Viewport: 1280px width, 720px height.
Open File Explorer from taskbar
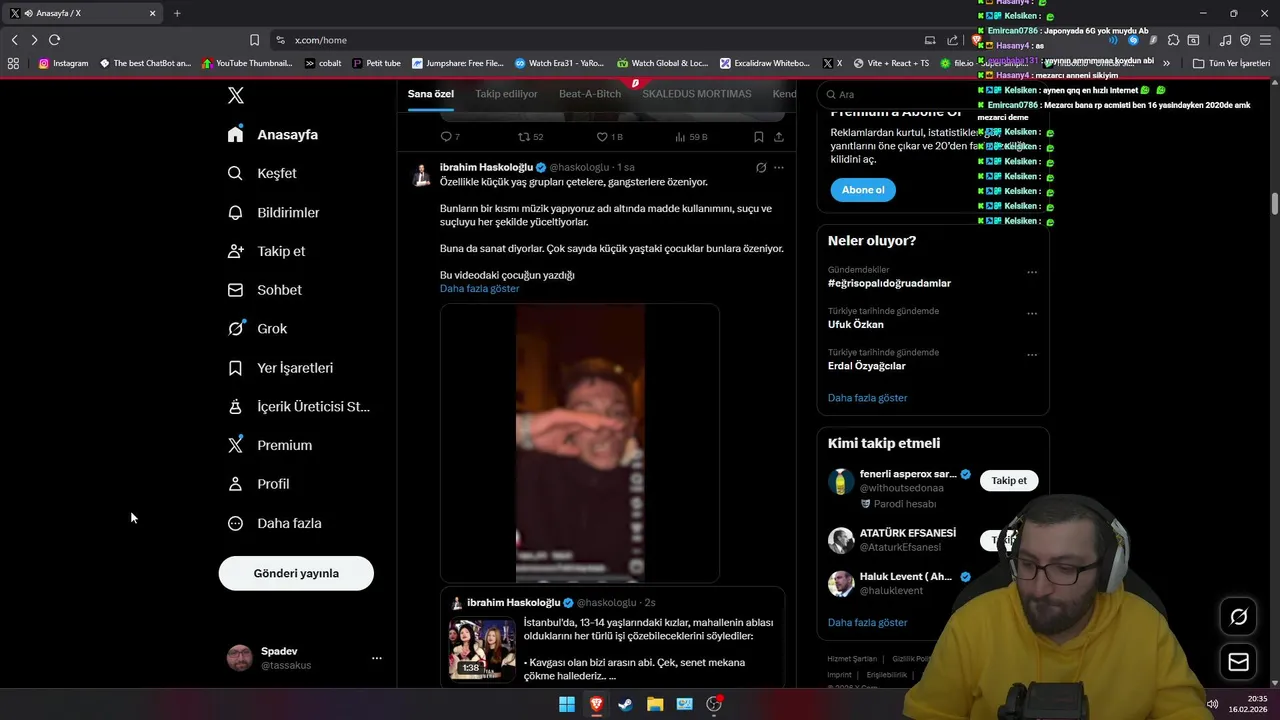655,704
